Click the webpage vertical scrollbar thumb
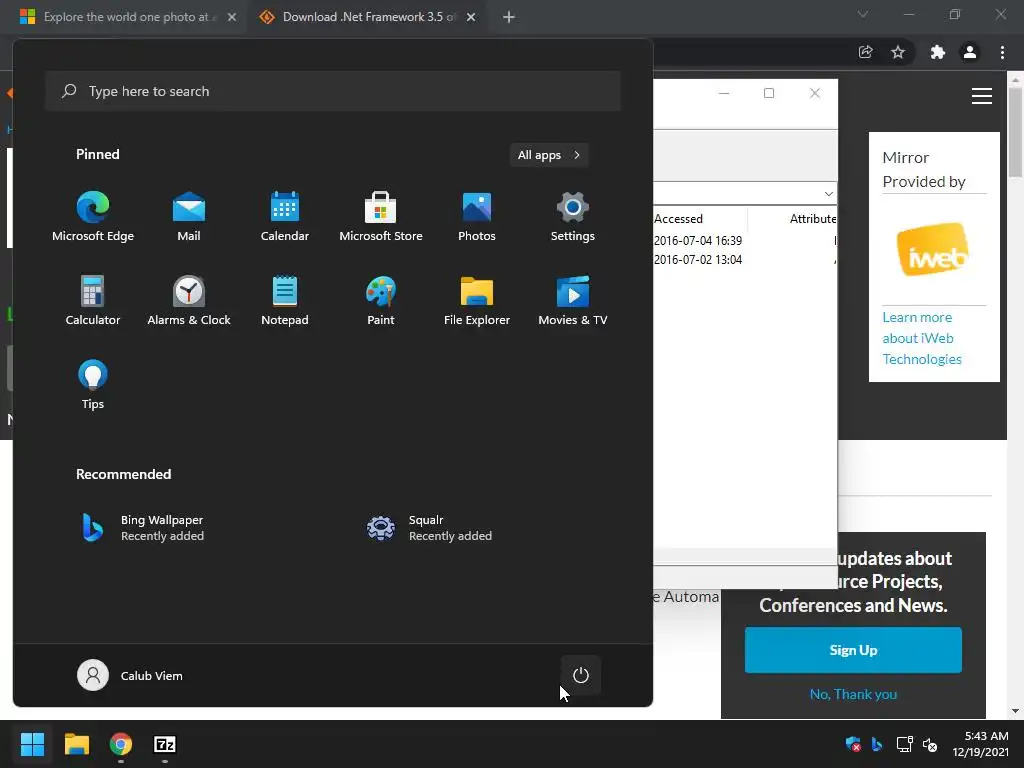The image size is (1024, 768). tap(1015, 132)
